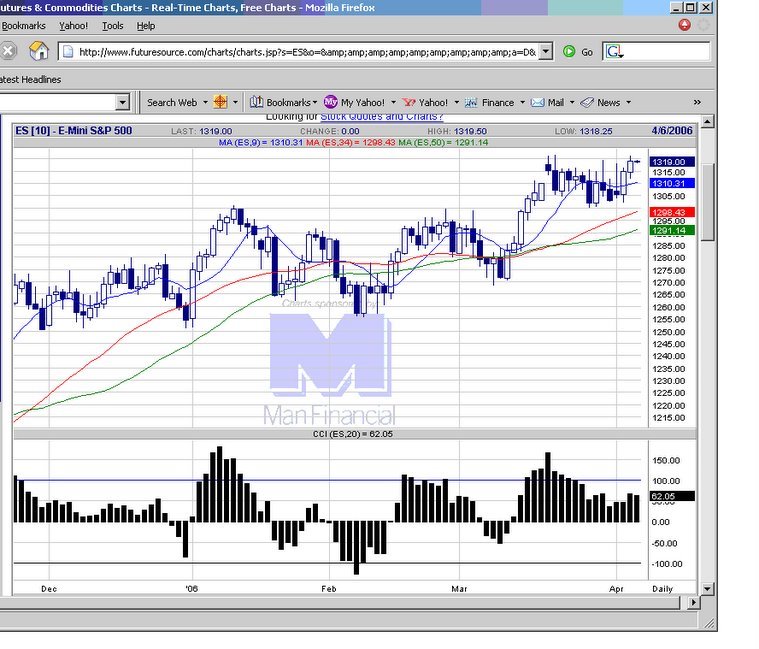Click the Finance chart icon

[471, 103]
